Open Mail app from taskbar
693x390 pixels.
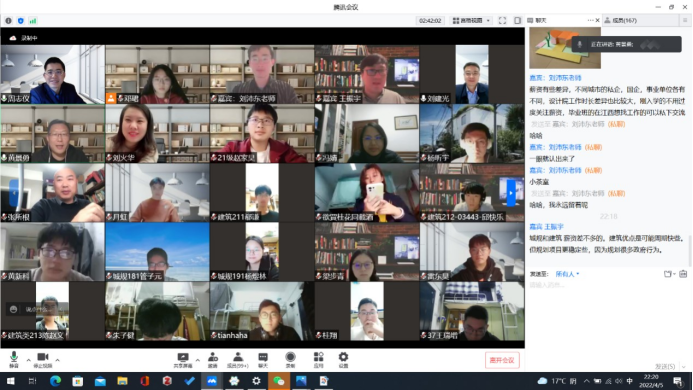(100, 381)
